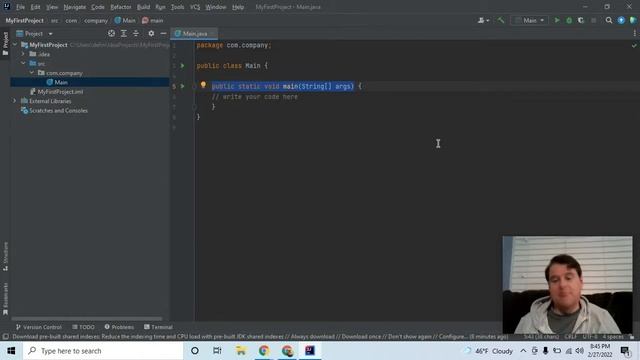Image resolution: width=640 pixels, height=360 pixels.
Task: Open the Terminal tool window
Action: pos(158,327)
